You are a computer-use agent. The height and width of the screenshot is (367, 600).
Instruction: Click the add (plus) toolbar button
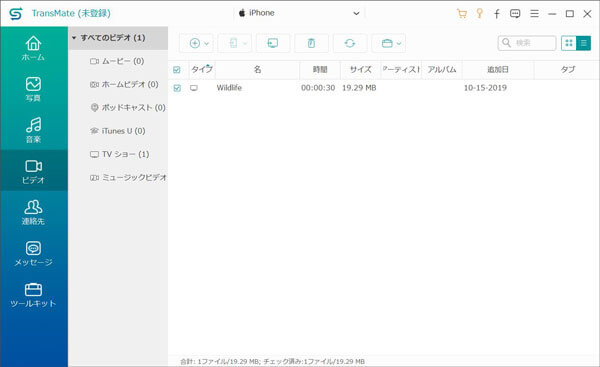click(195, 43)
